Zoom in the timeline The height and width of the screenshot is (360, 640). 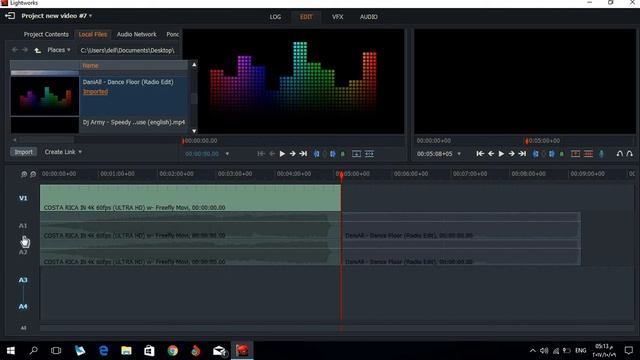tap(24, 174)
